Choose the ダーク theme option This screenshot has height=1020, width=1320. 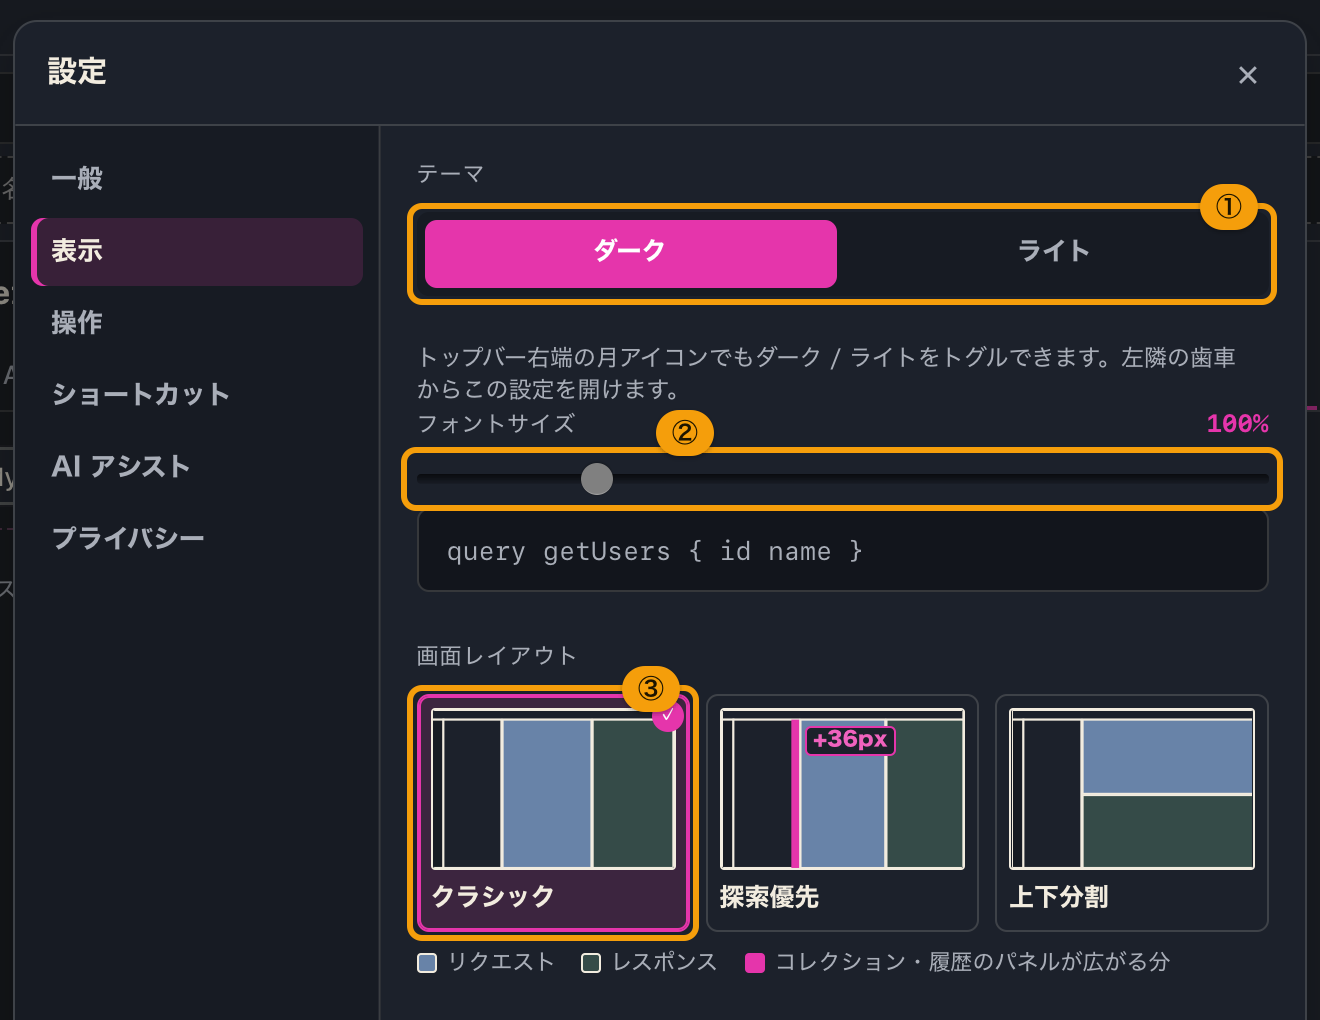pos(631,253)
